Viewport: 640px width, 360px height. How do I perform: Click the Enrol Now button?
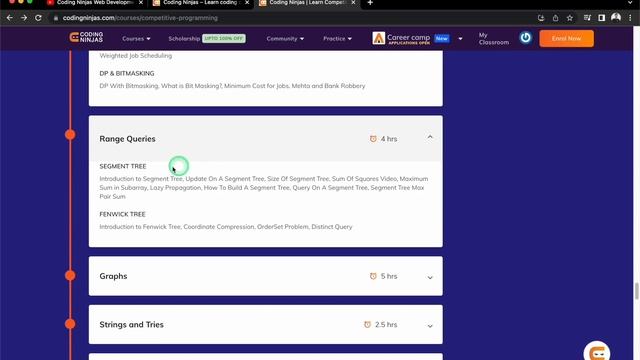click(x=566, y=38)
